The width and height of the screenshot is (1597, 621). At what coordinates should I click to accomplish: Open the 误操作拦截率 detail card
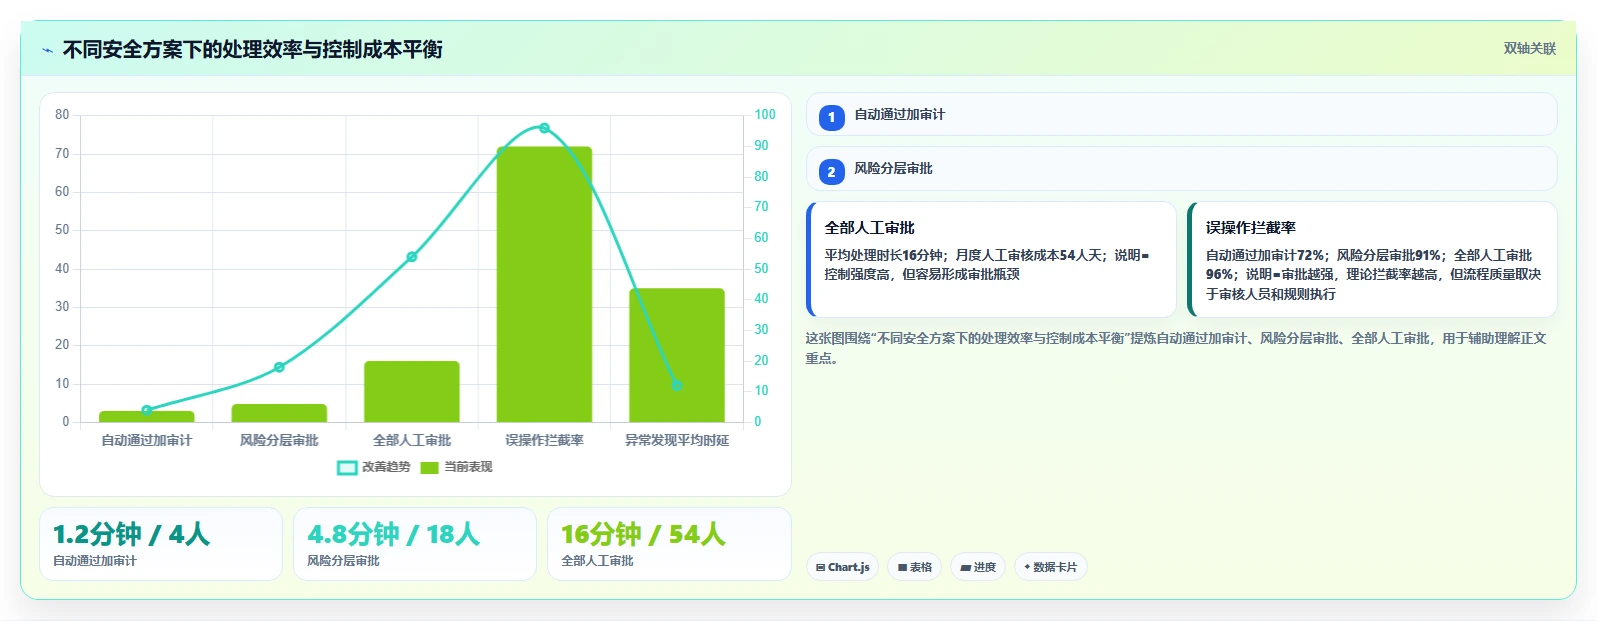click(x=1372, y=260)
